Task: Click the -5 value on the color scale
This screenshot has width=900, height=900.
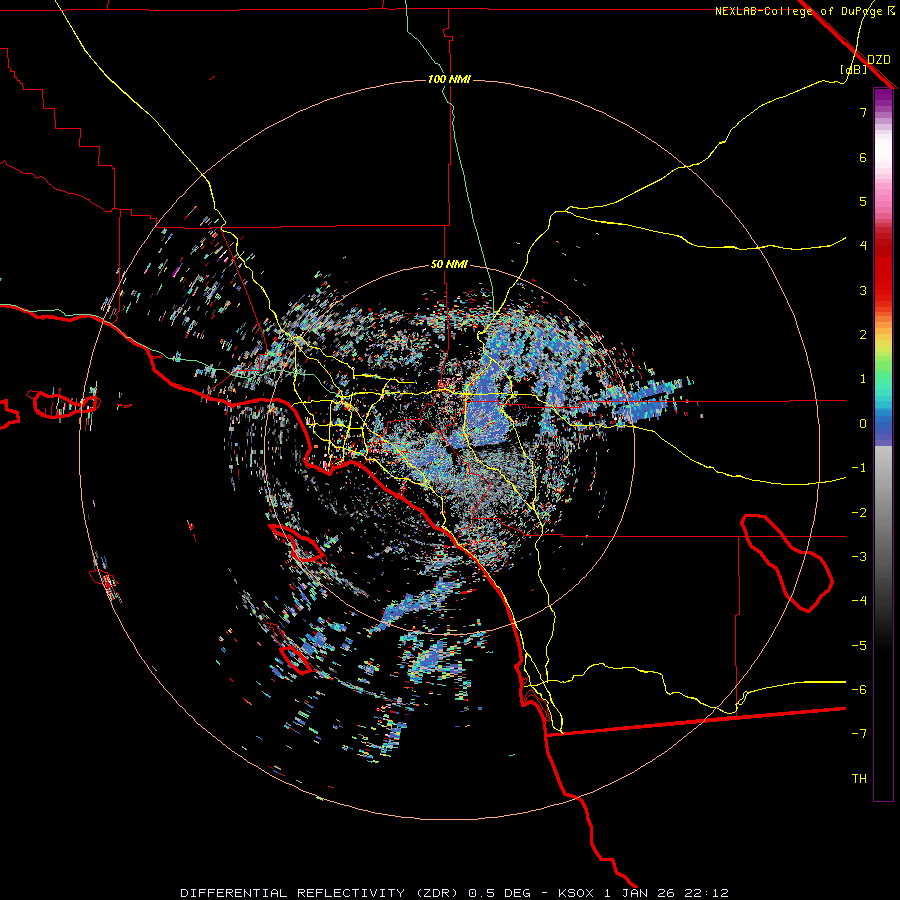Action: pyautogui.click(x=859, y=646)
